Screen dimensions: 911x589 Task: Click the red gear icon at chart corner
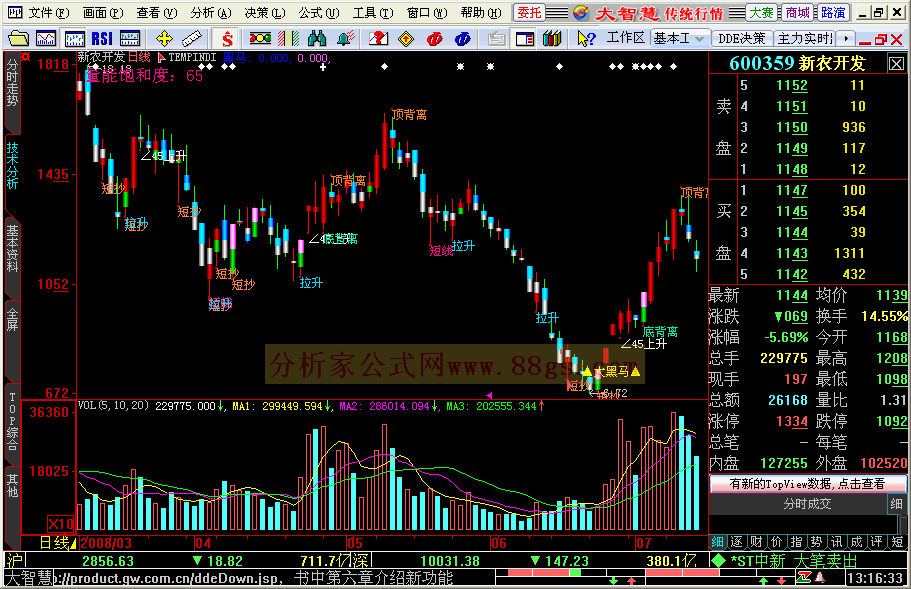coord(26,56)
